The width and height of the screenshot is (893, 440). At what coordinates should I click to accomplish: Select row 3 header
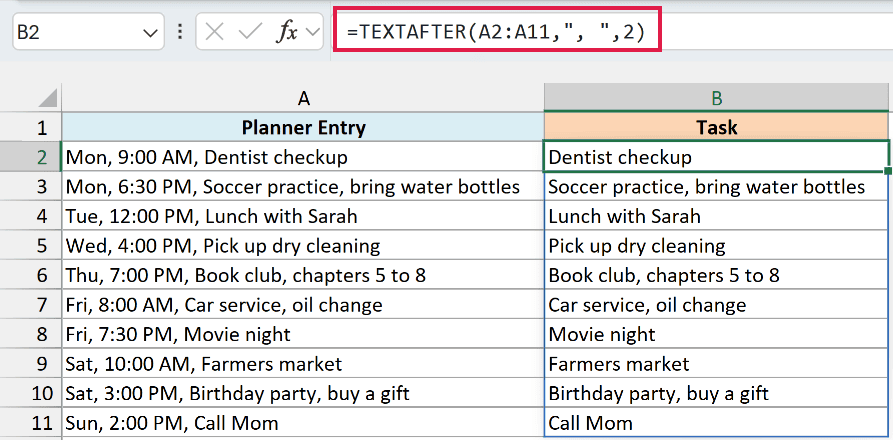pos(31,186)
